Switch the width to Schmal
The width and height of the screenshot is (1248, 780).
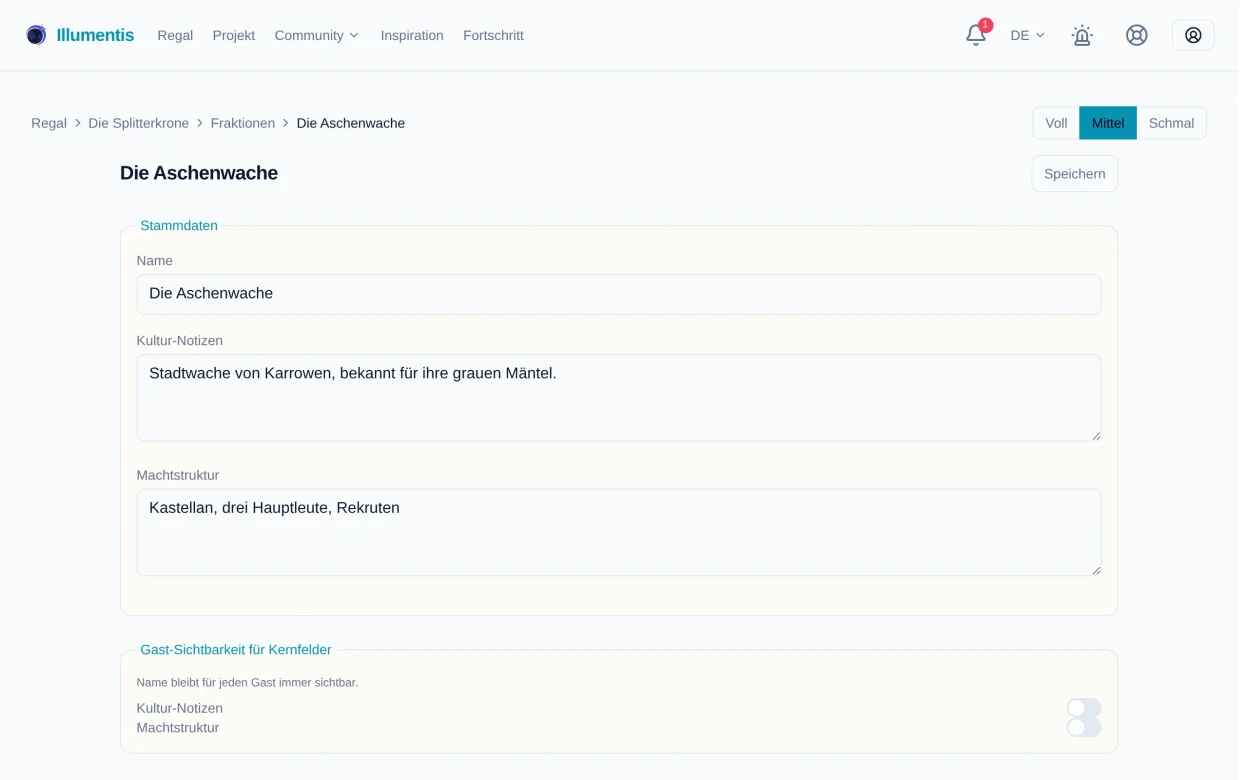pyautogui.click(x=1171, y=123)
